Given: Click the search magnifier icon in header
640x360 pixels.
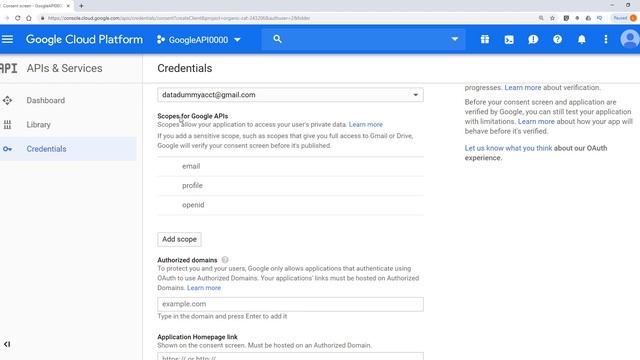Looking at the screenshot, I should [278, 39].
